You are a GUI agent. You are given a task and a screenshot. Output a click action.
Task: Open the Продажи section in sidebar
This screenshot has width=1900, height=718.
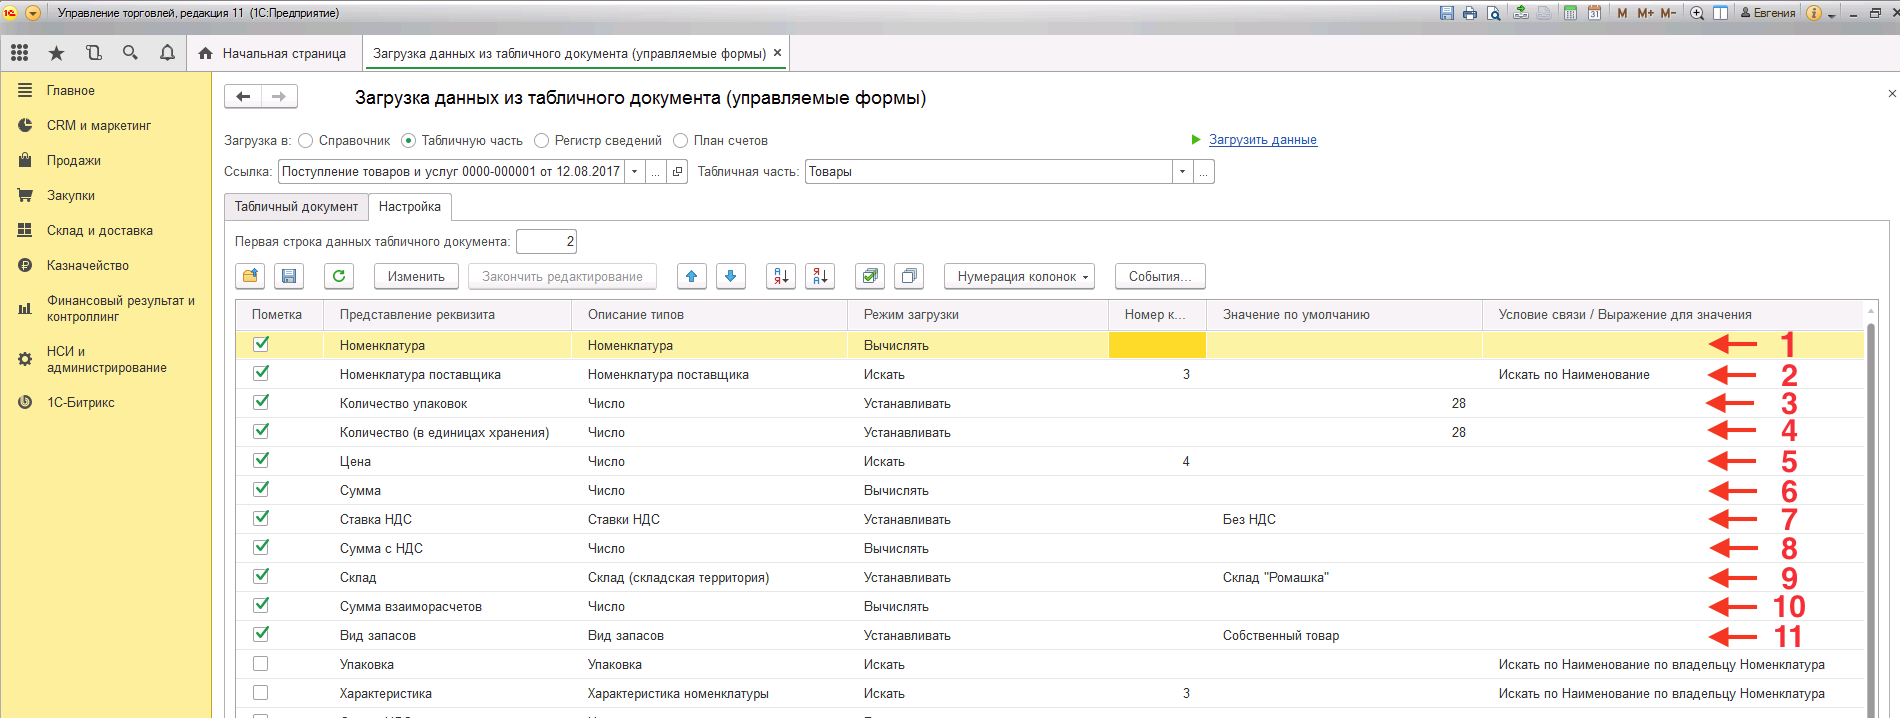coord(73,160)
